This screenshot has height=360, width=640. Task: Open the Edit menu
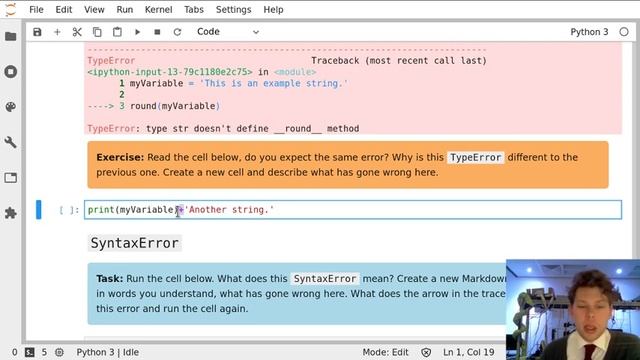click(x=64, y=9)
